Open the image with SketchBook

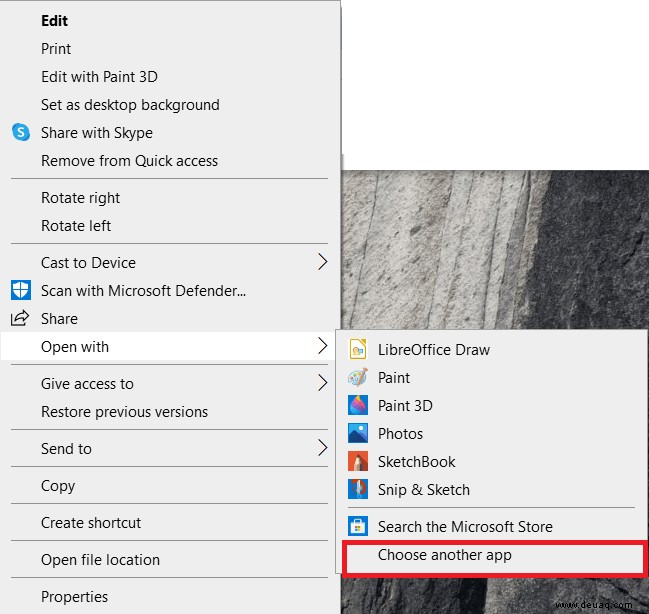(x=491, y=462)
